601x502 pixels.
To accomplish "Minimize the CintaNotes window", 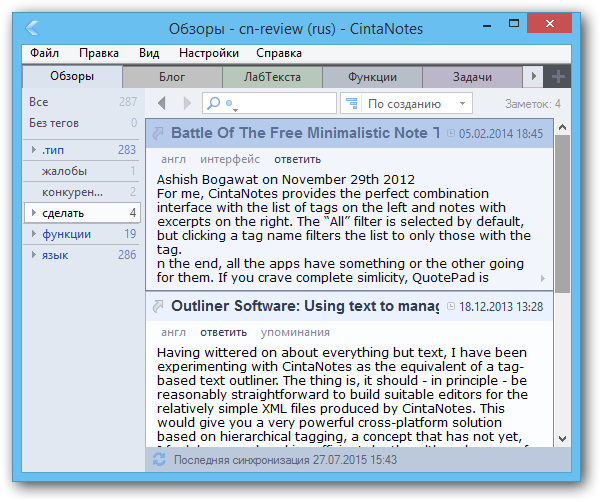I will (487, 25).
